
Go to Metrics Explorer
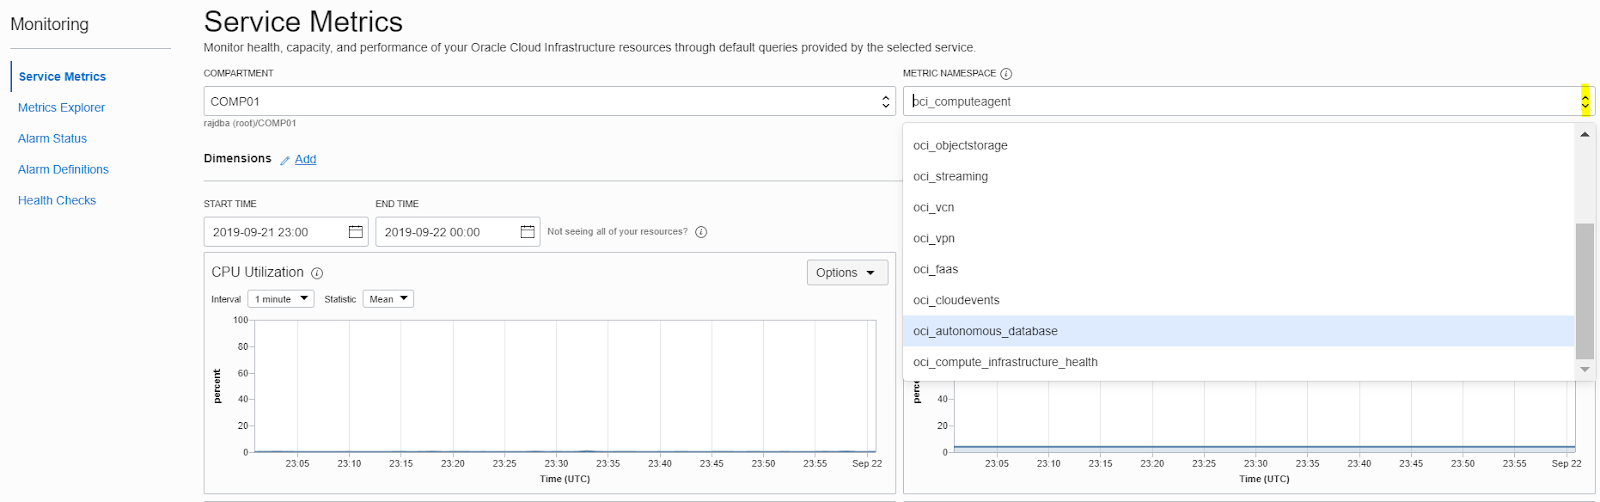click(61, 108)
